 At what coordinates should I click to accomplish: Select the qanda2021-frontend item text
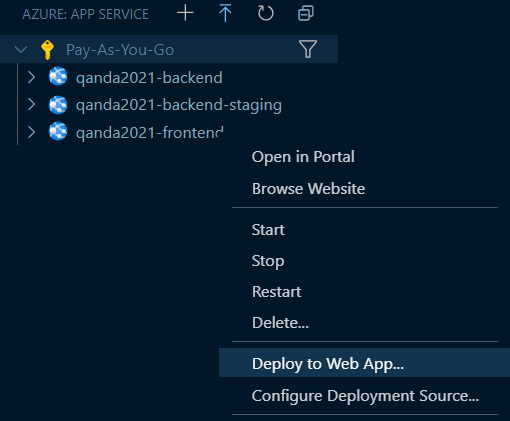tap(150, 133)
